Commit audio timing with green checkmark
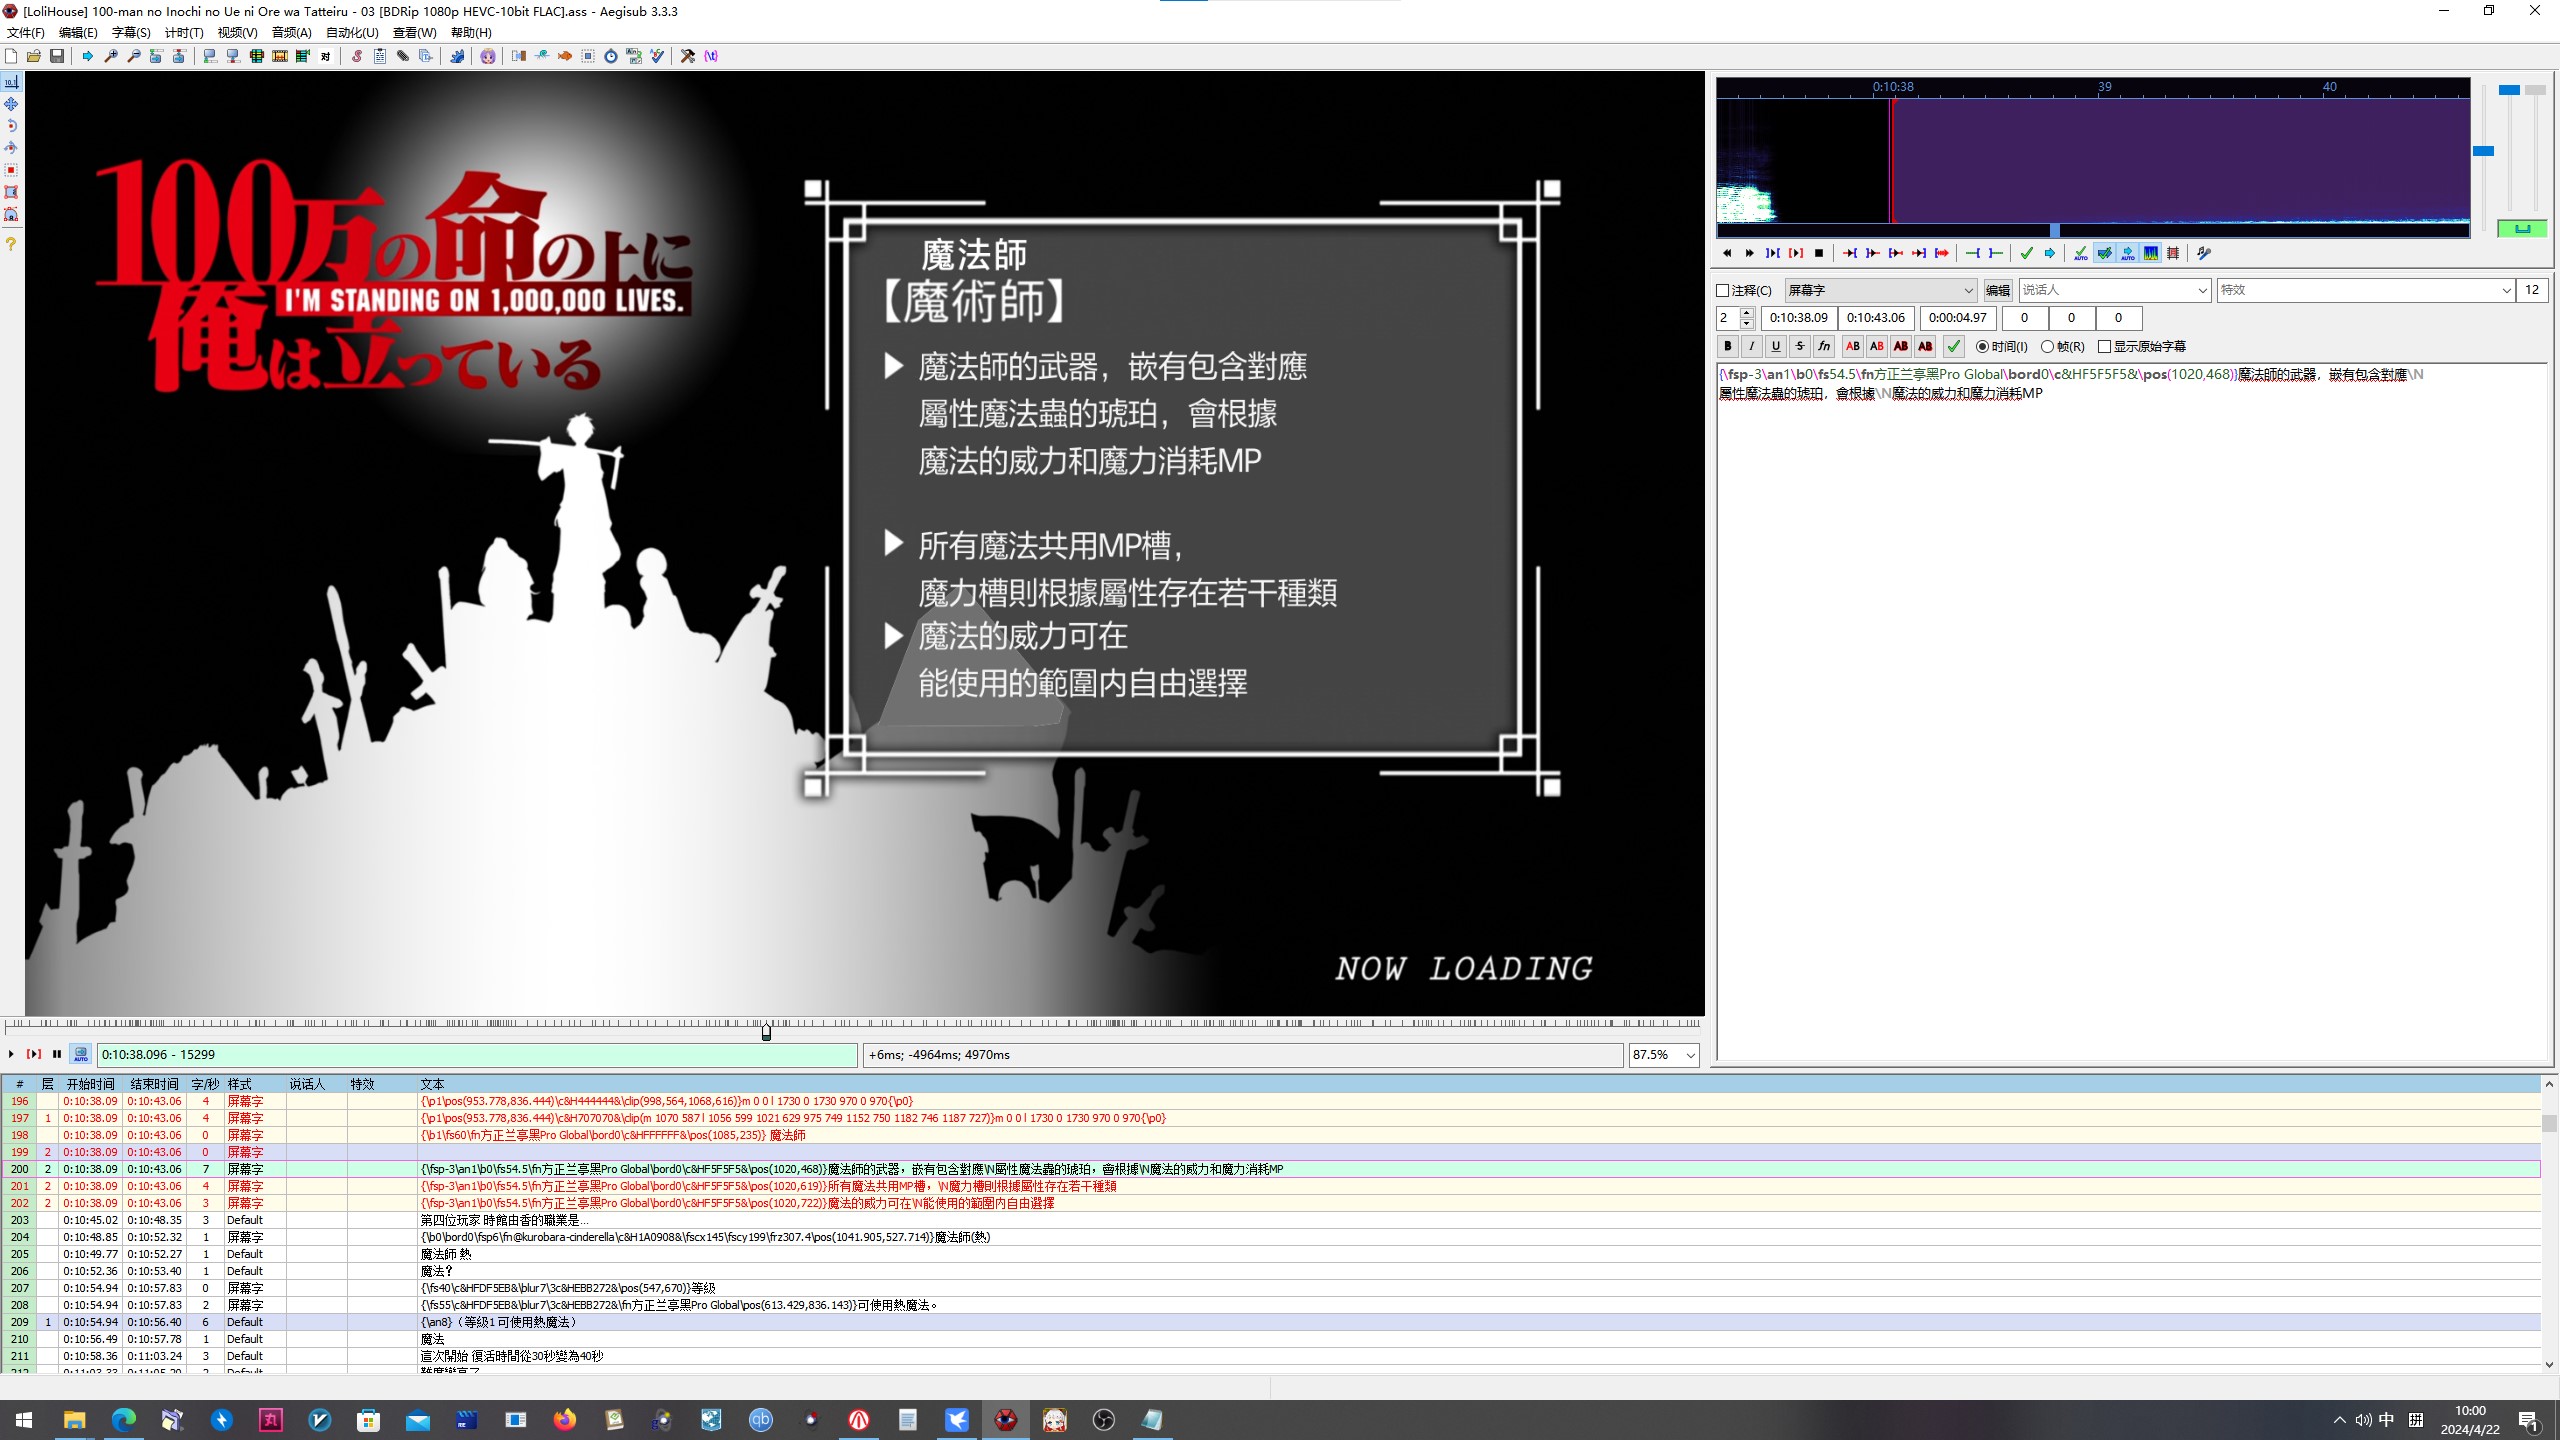The width and height of the screenshot is (2560, 1440). click(2027, 253)
